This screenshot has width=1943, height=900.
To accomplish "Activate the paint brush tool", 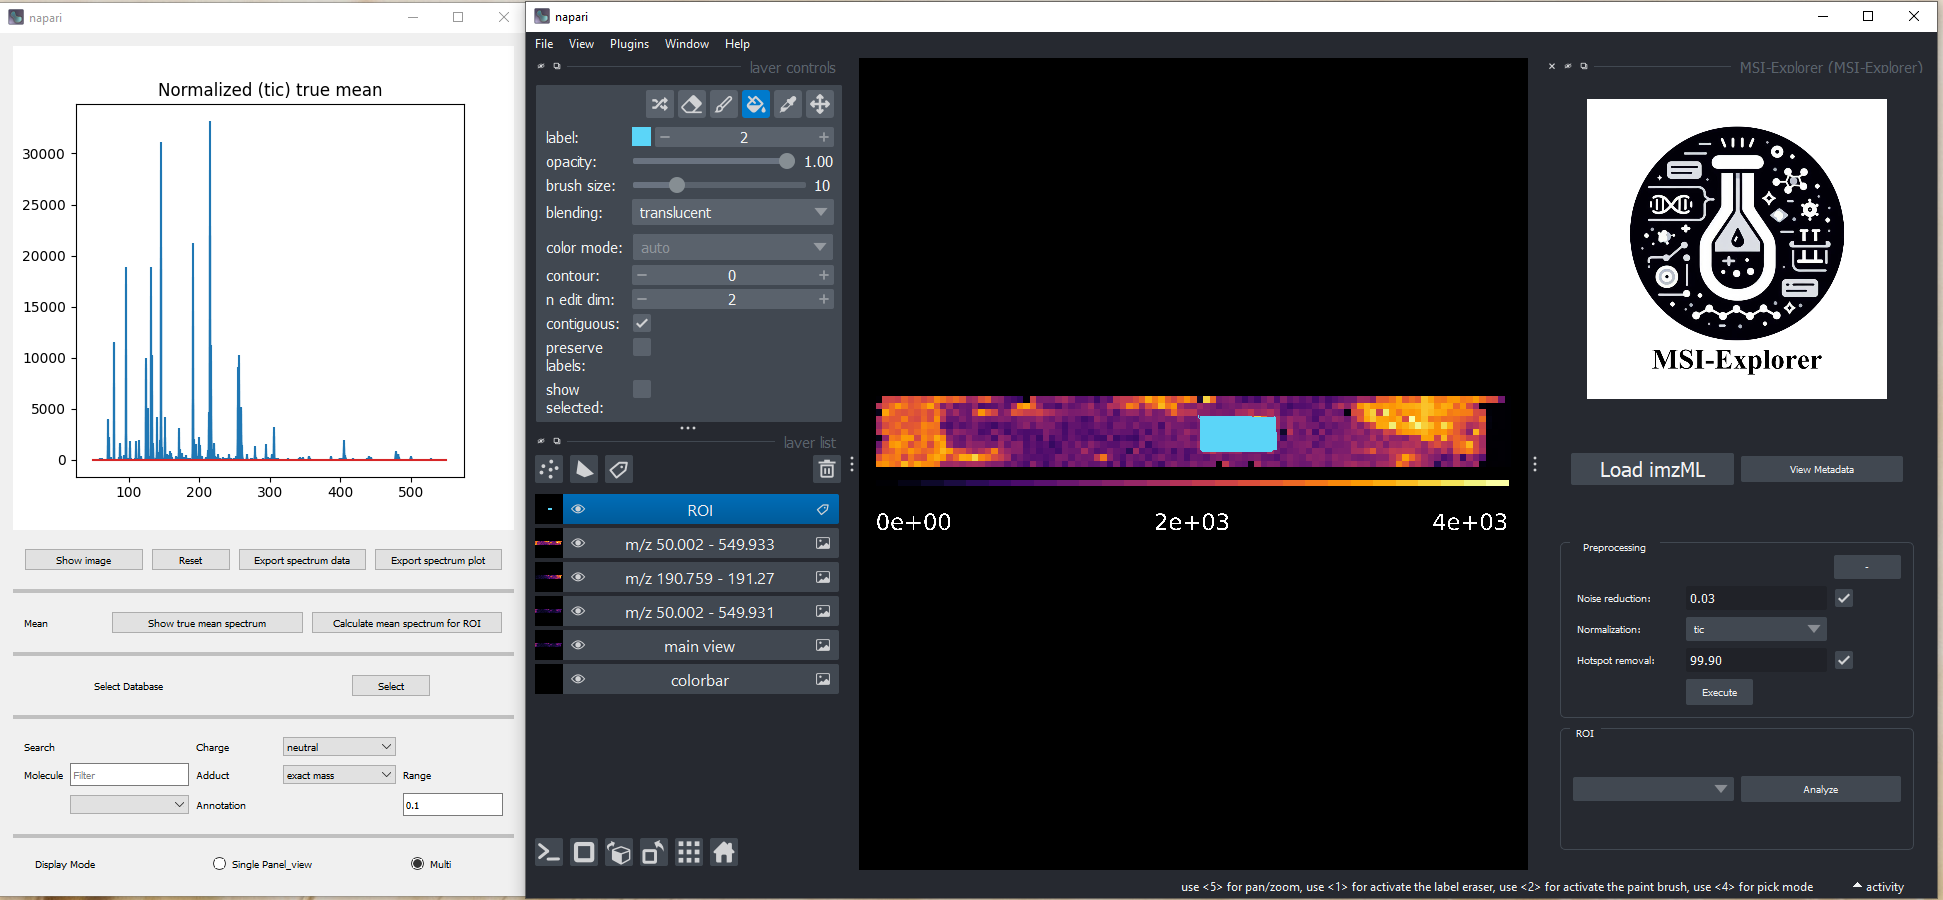I will 724,104.
